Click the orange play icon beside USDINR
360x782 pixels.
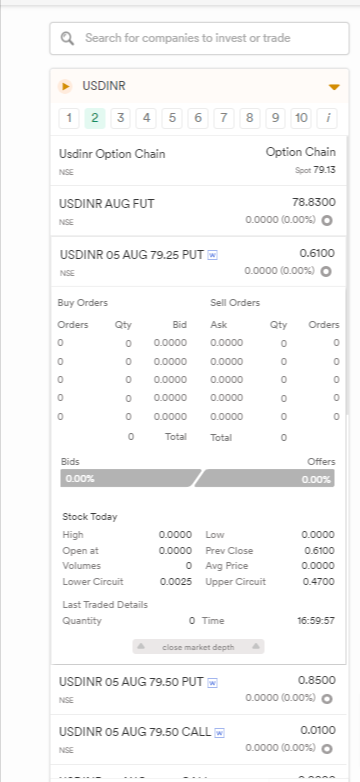[65, 86]
